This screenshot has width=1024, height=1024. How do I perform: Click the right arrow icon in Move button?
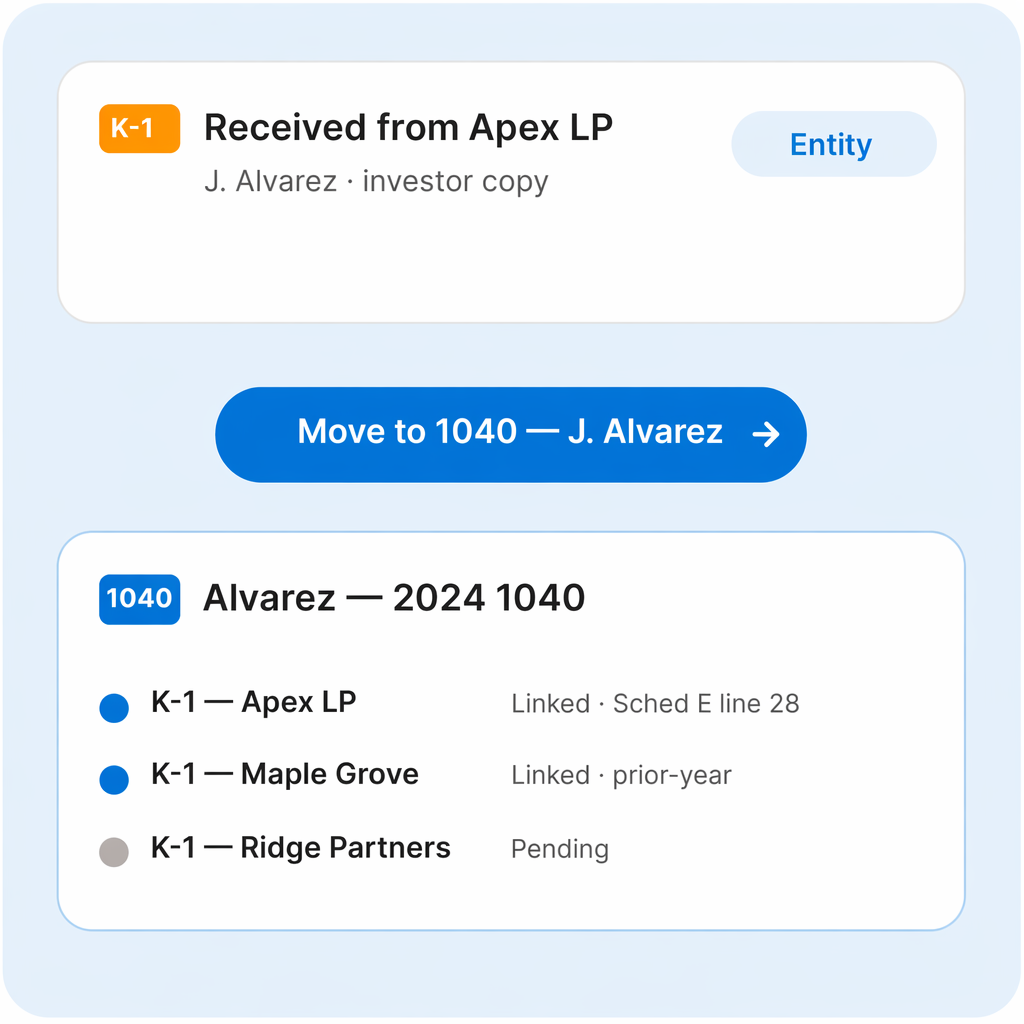(766, 434)
